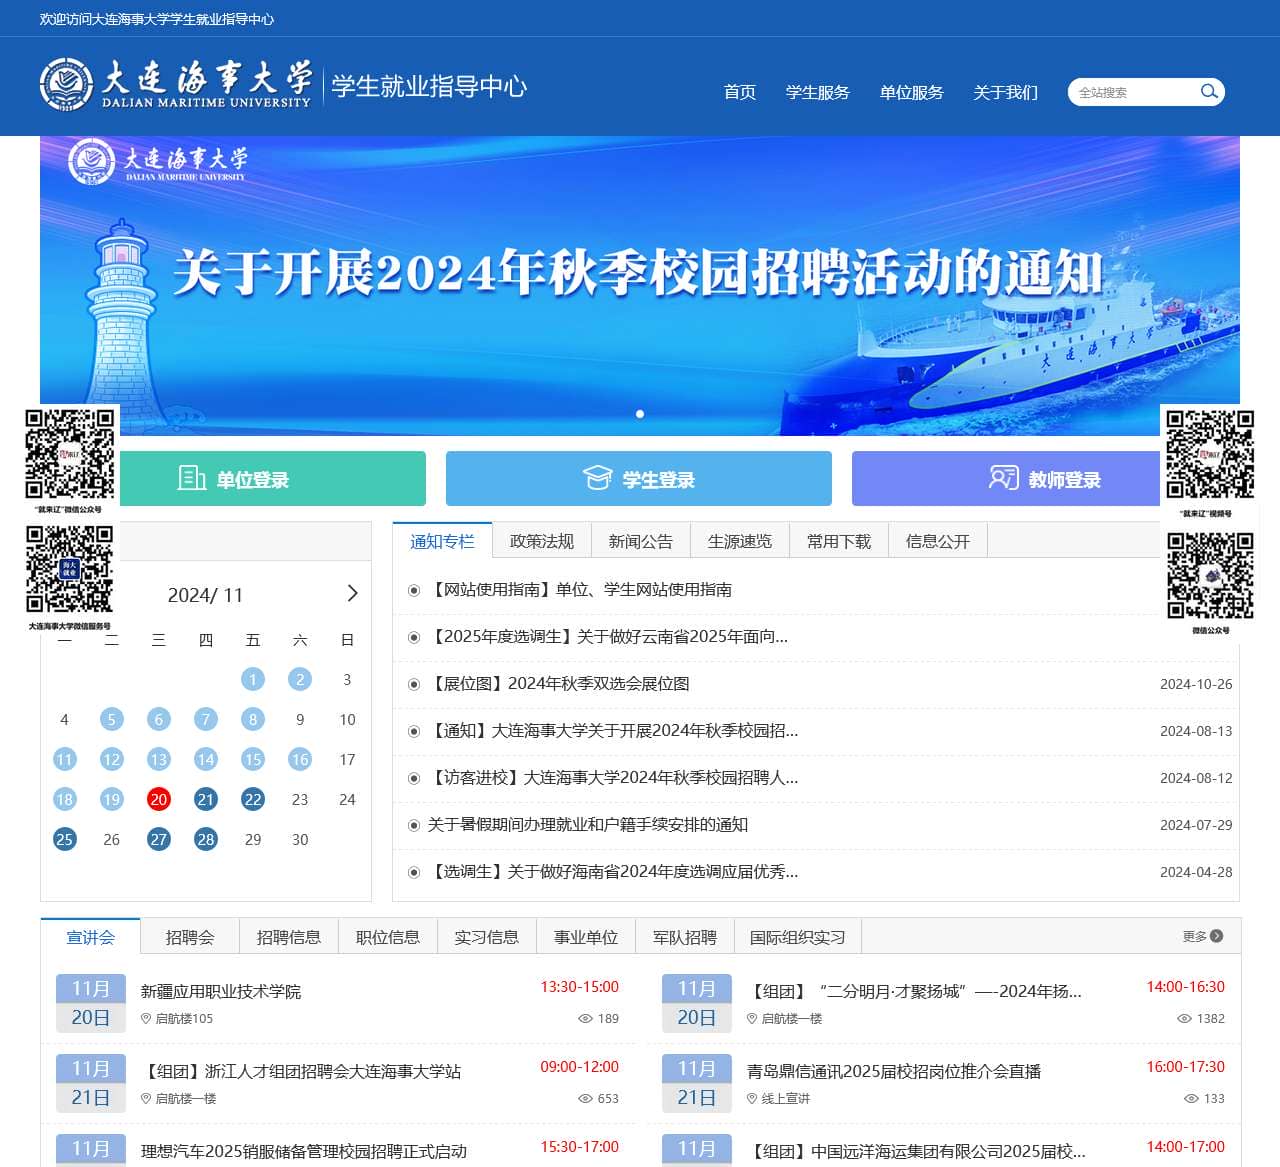Image resolution: width=1280 pixels, height=1167 pixels.
Task: Open 【网站使用指南】 notice link
Action: click(x=580, y=590)
